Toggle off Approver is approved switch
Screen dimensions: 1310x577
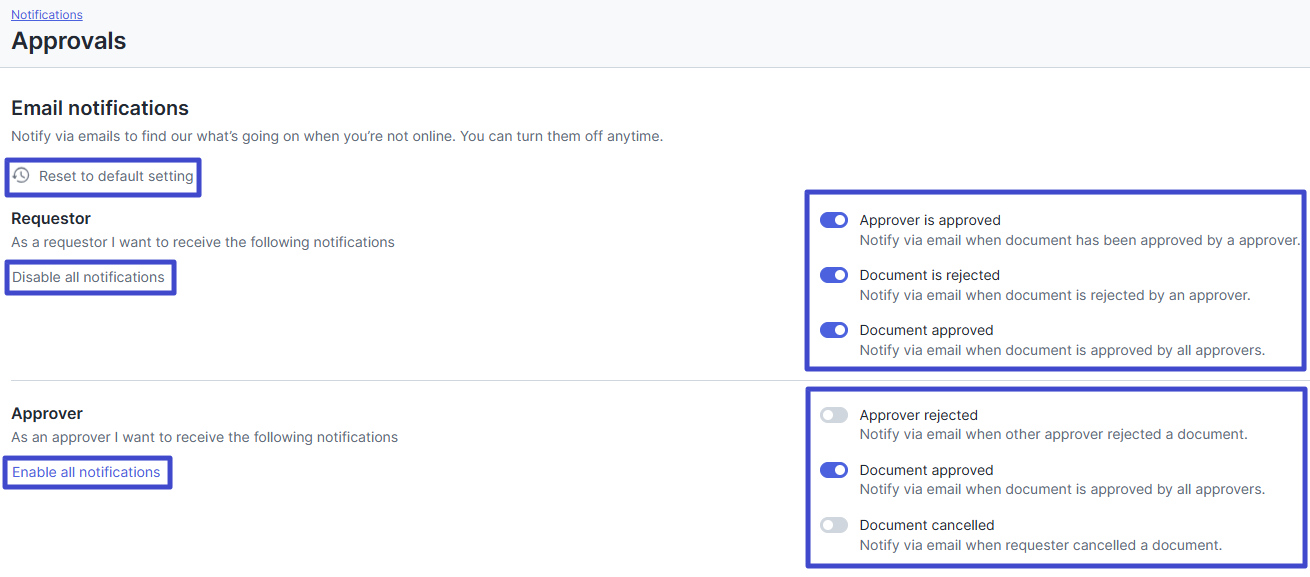pyautogui.click(x=834, y=220)
